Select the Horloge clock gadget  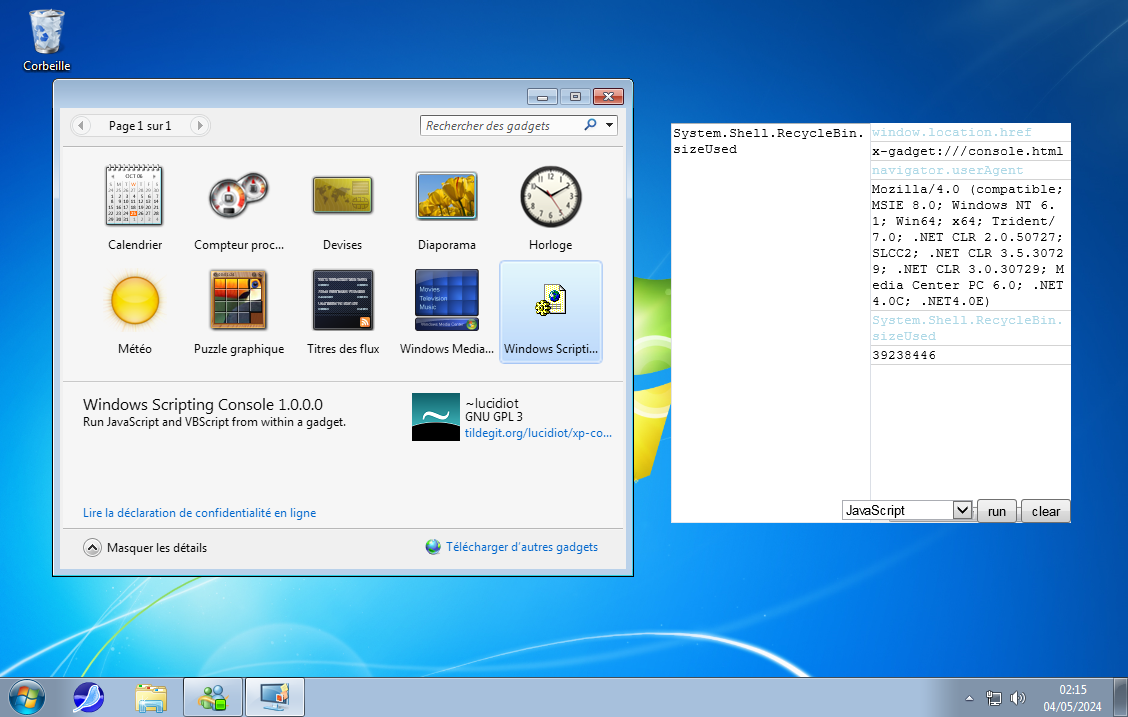[x=550, y=196]
